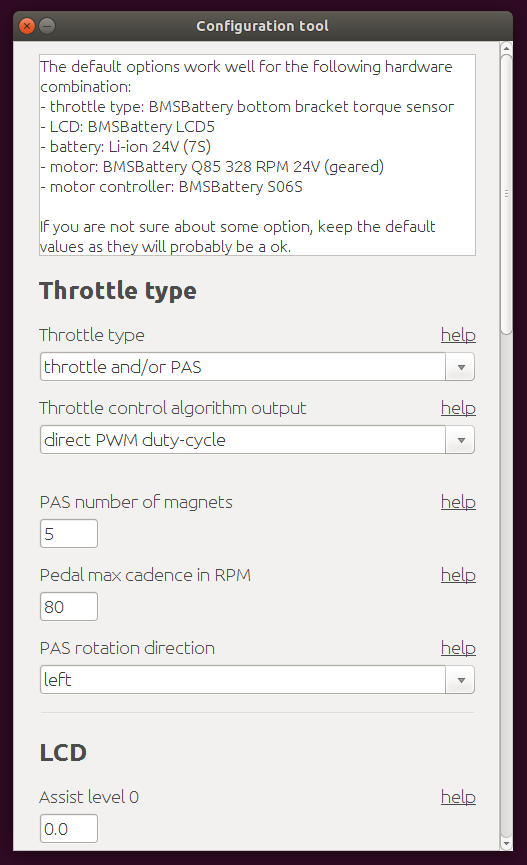Viewport: 527px width, 865px height.
Task: Click the 'left' rotation direction combo box
Action: pyautogui.click(x=257, y=680)
